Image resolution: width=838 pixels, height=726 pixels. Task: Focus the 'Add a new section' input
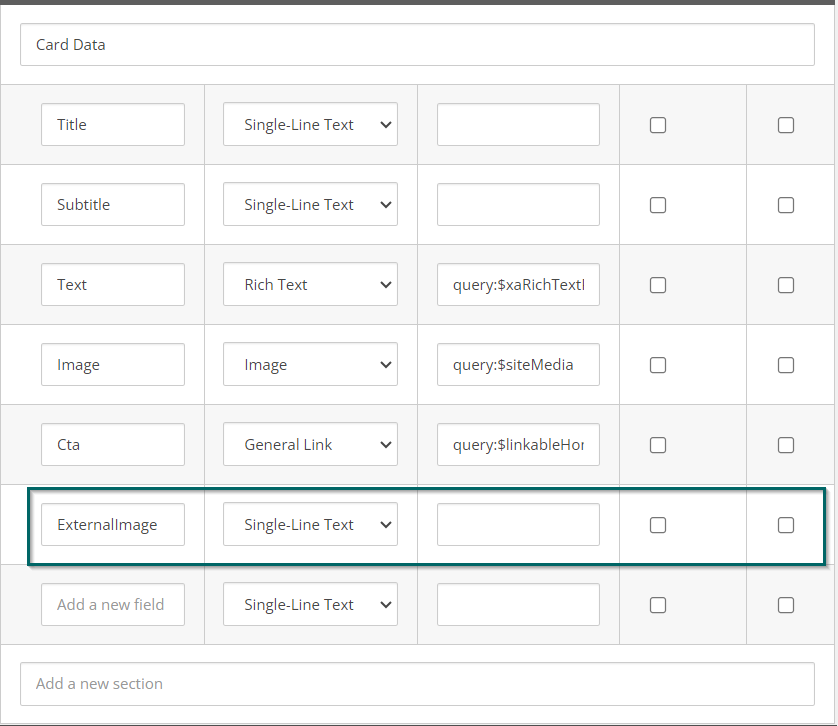(x=417, y=684)
